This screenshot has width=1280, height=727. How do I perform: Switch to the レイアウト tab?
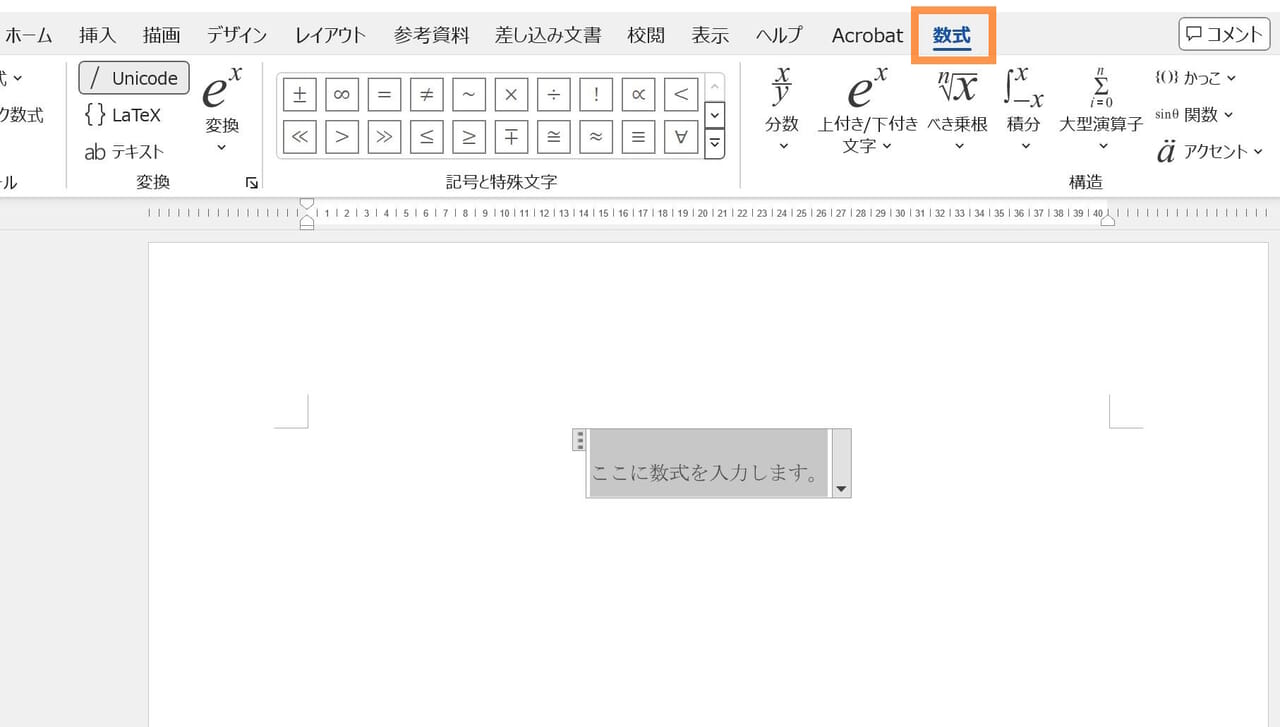330,35
